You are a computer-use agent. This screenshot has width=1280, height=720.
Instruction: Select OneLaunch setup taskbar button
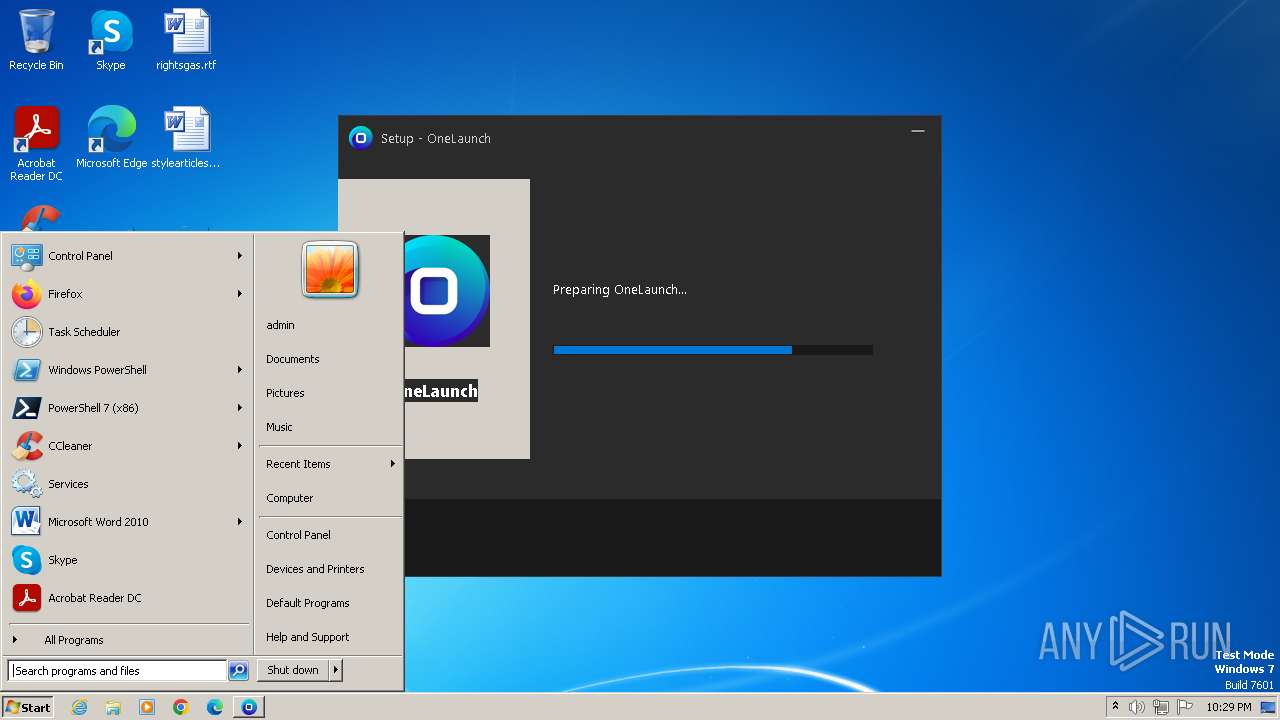pos(249,707)
